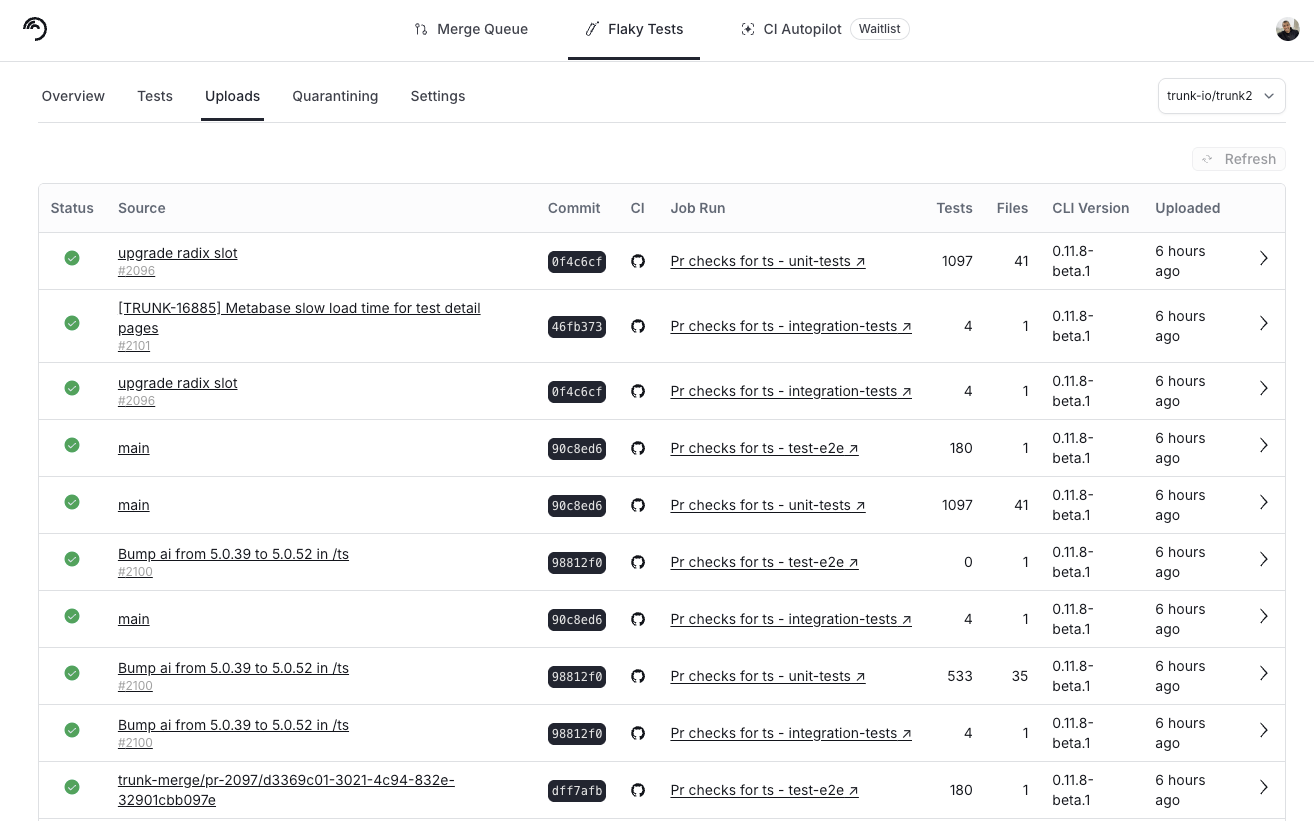The image size is (1314, 821).
Task: Go to the Tests tab
Action: (155, 96)
